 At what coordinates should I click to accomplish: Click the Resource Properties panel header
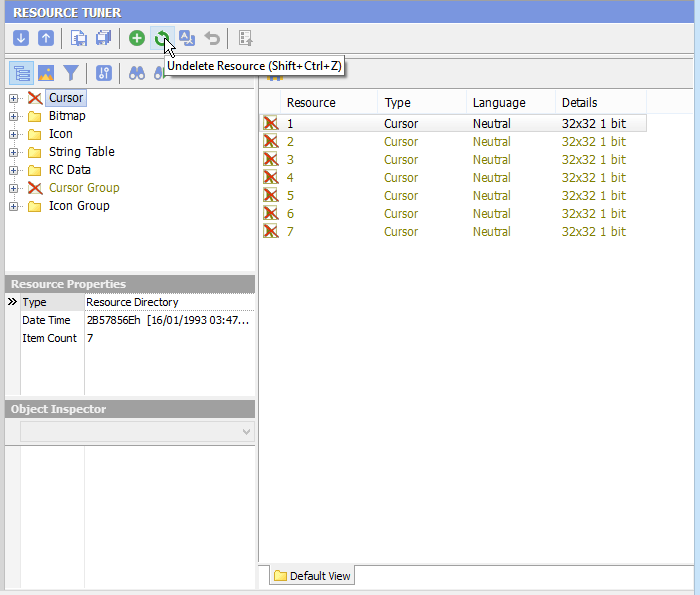[130, 284]
